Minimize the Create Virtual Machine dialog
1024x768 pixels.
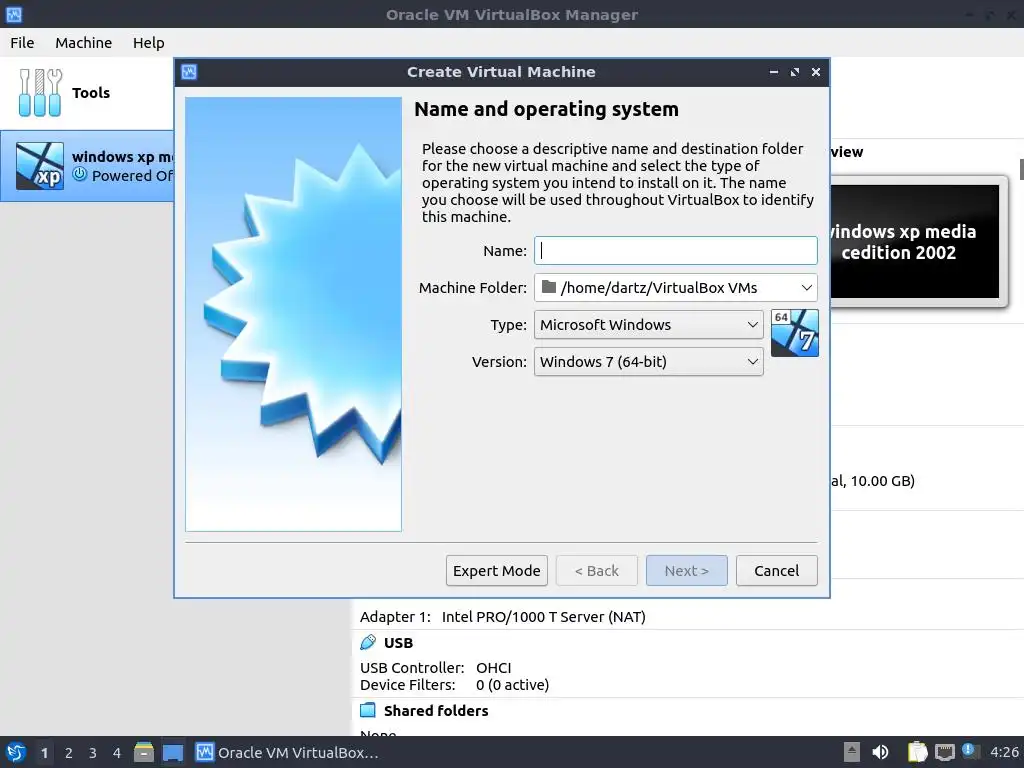pos(774,72)
